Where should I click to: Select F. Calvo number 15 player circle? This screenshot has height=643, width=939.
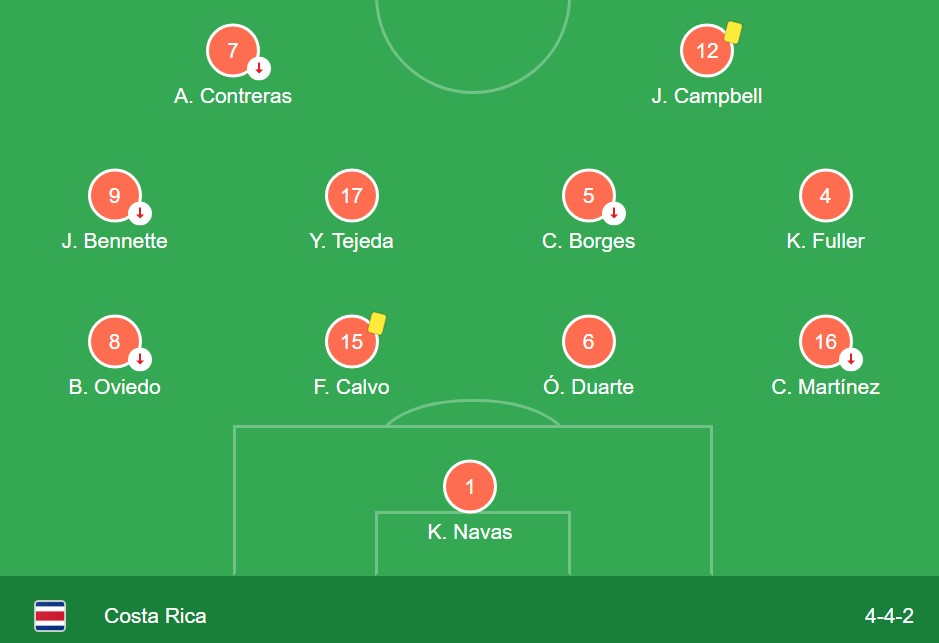(352, 341)
